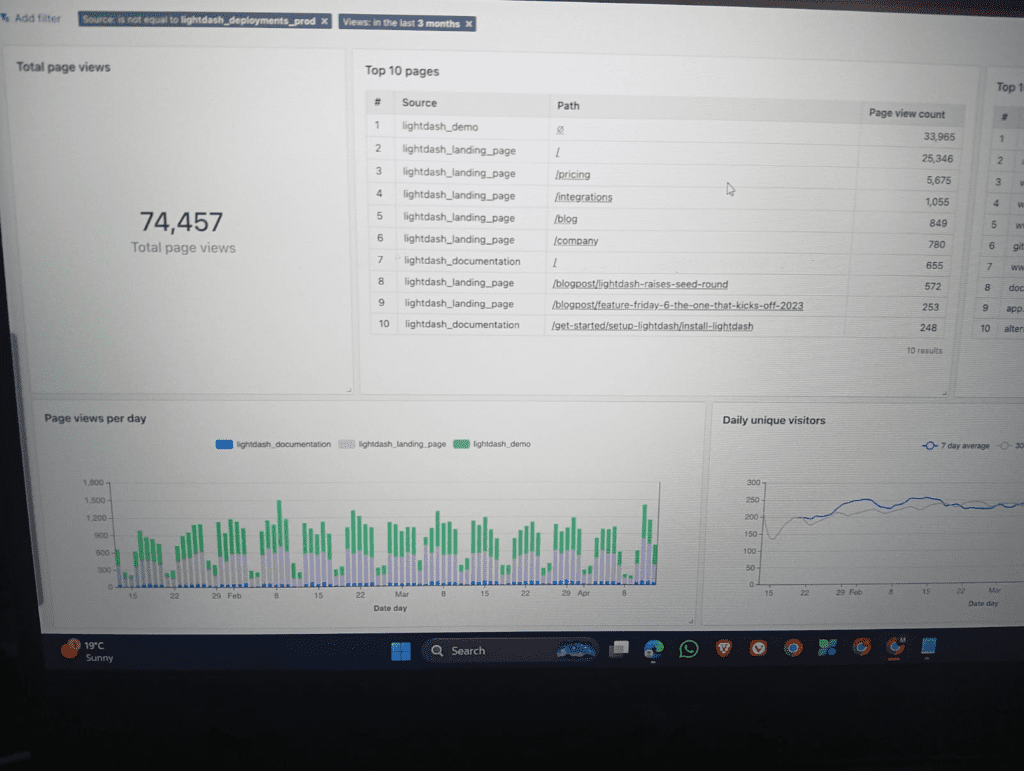Toggle lightdash_landing_page series in chart legend

393,443
